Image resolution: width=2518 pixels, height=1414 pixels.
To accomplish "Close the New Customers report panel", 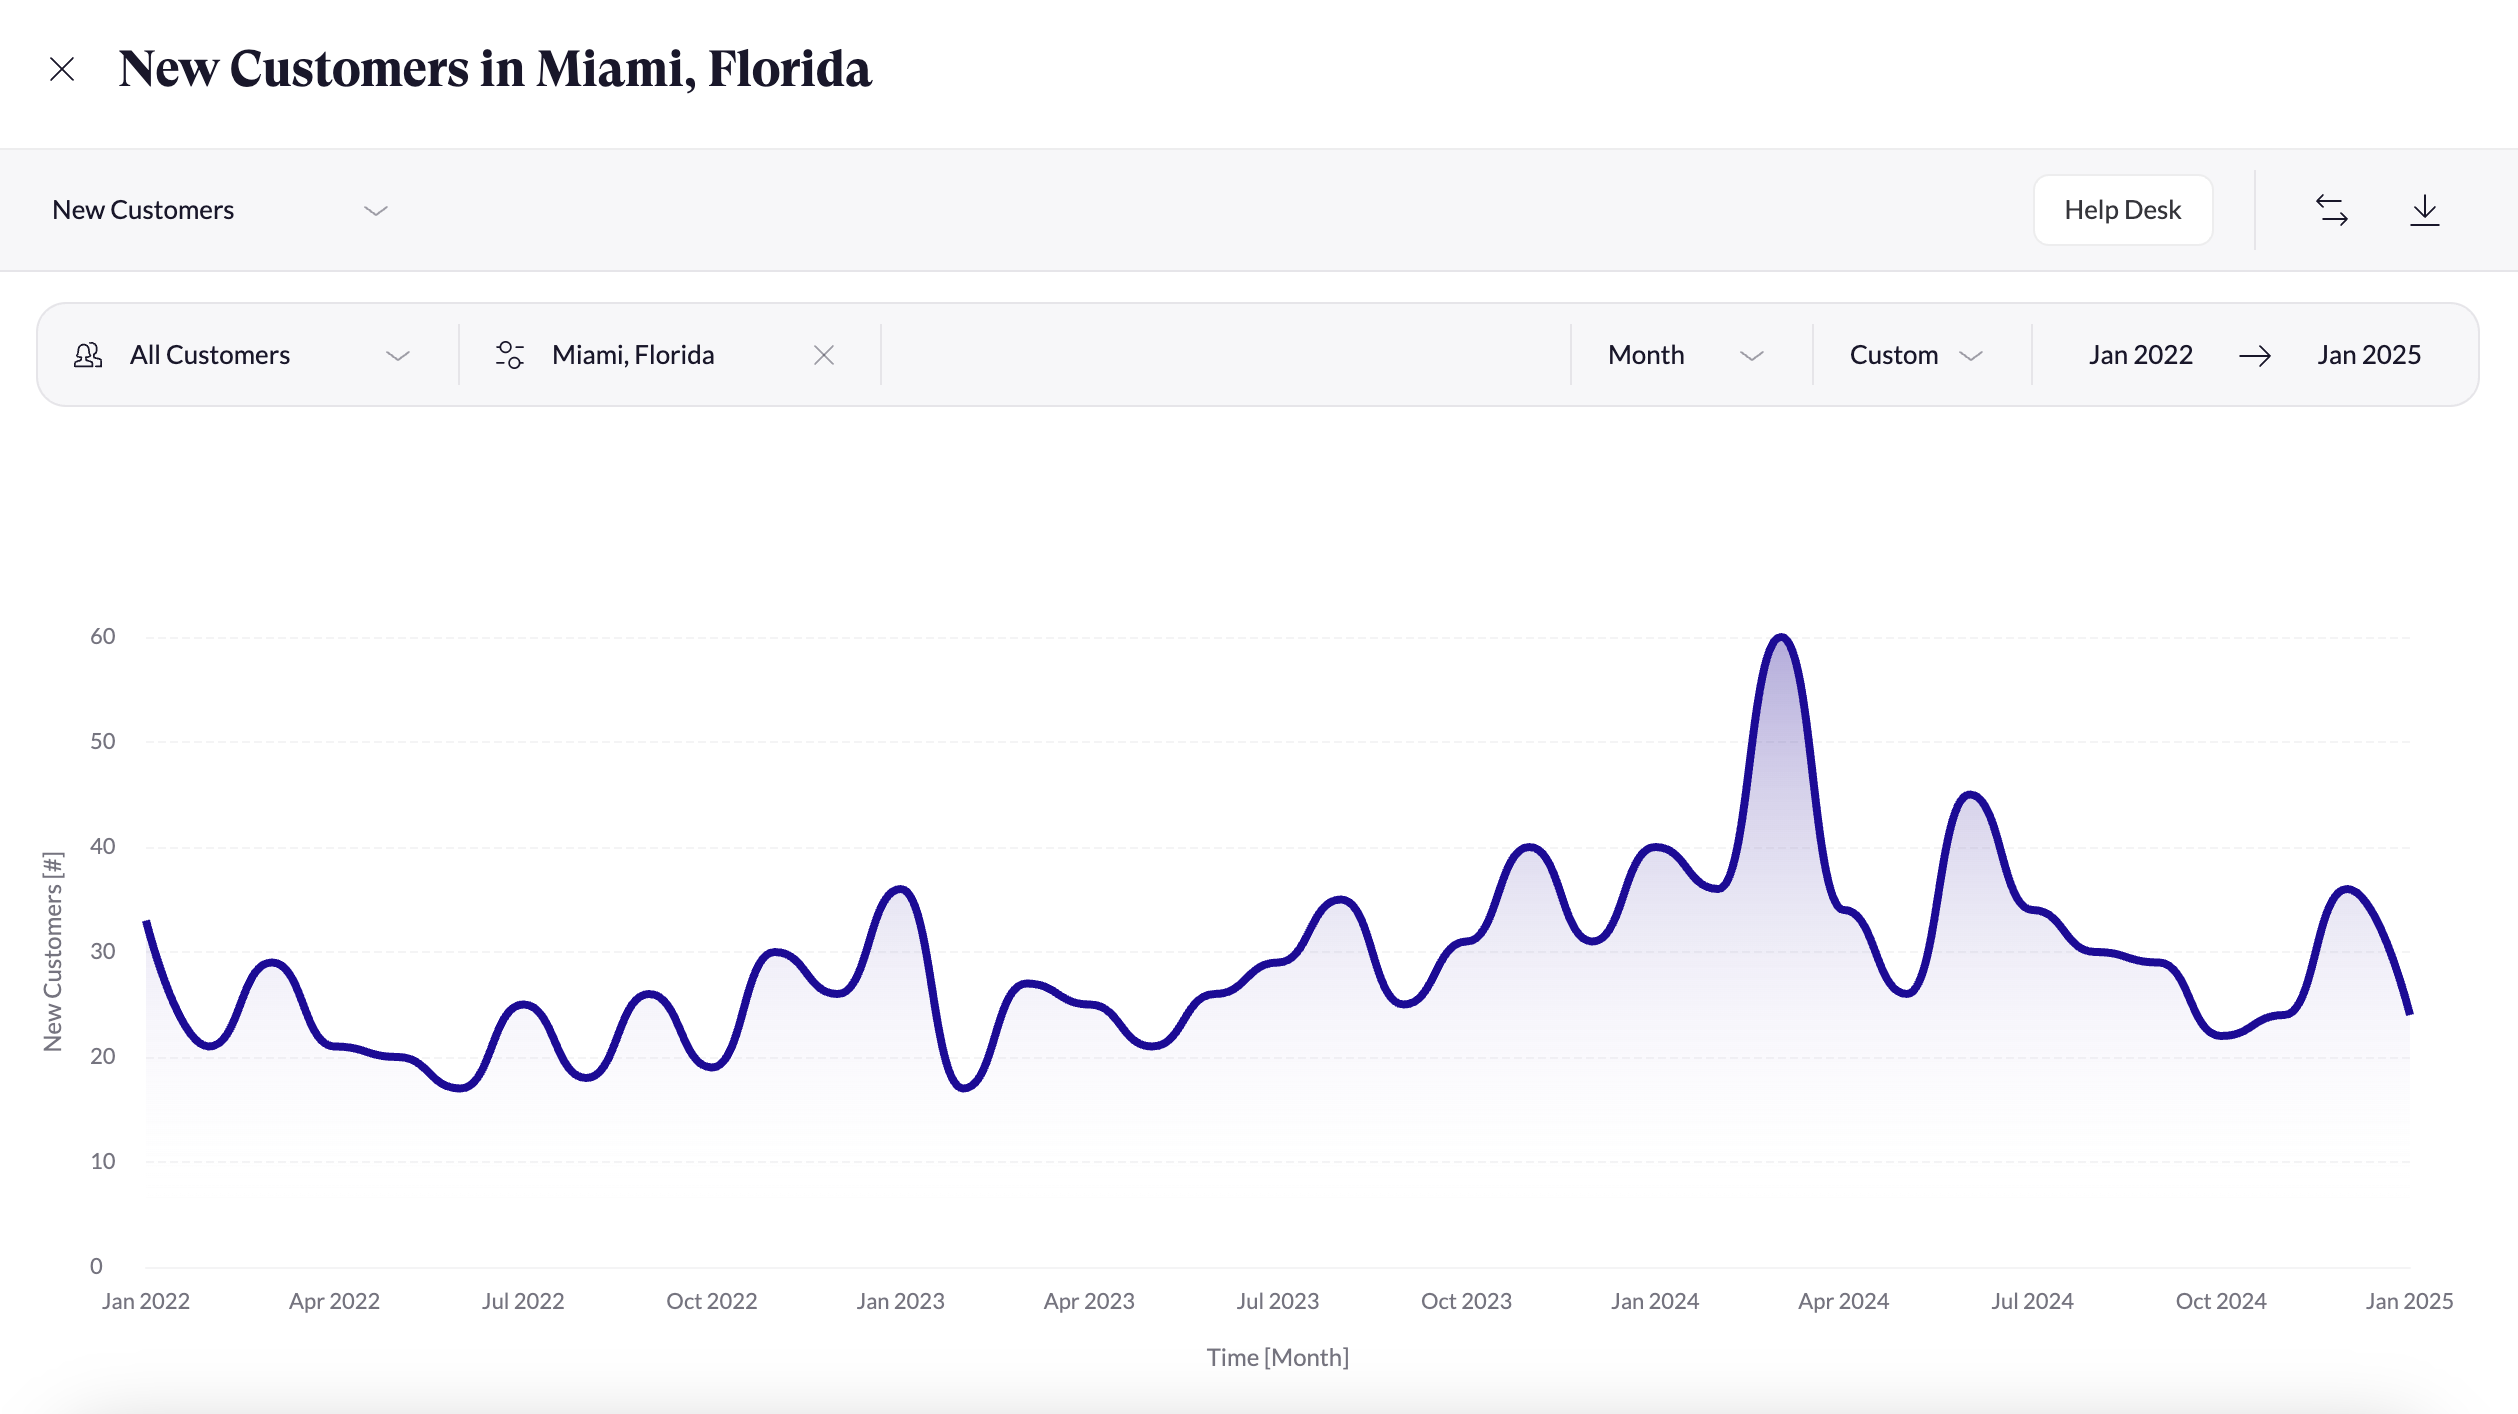I will pos(62,69).
